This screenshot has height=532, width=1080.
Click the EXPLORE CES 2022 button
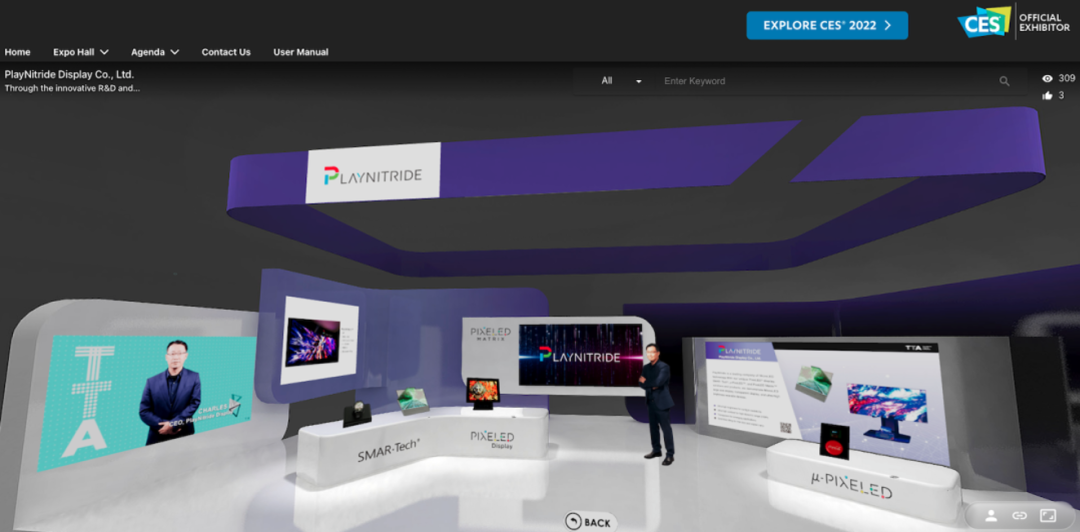point(827,26)
